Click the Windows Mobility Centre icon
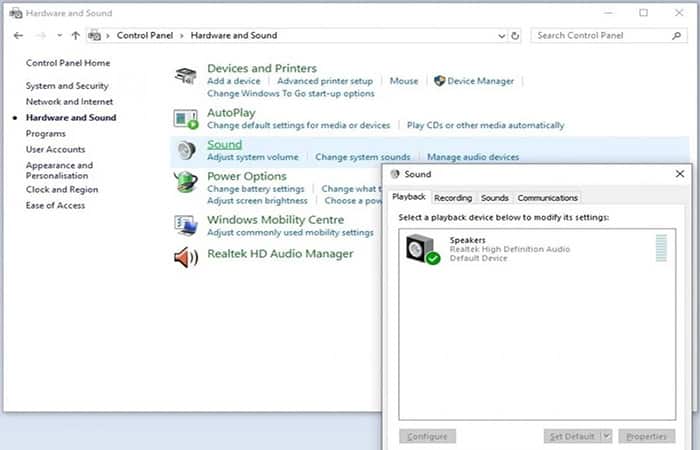700x450 pixels. click(x=186, y=225)
